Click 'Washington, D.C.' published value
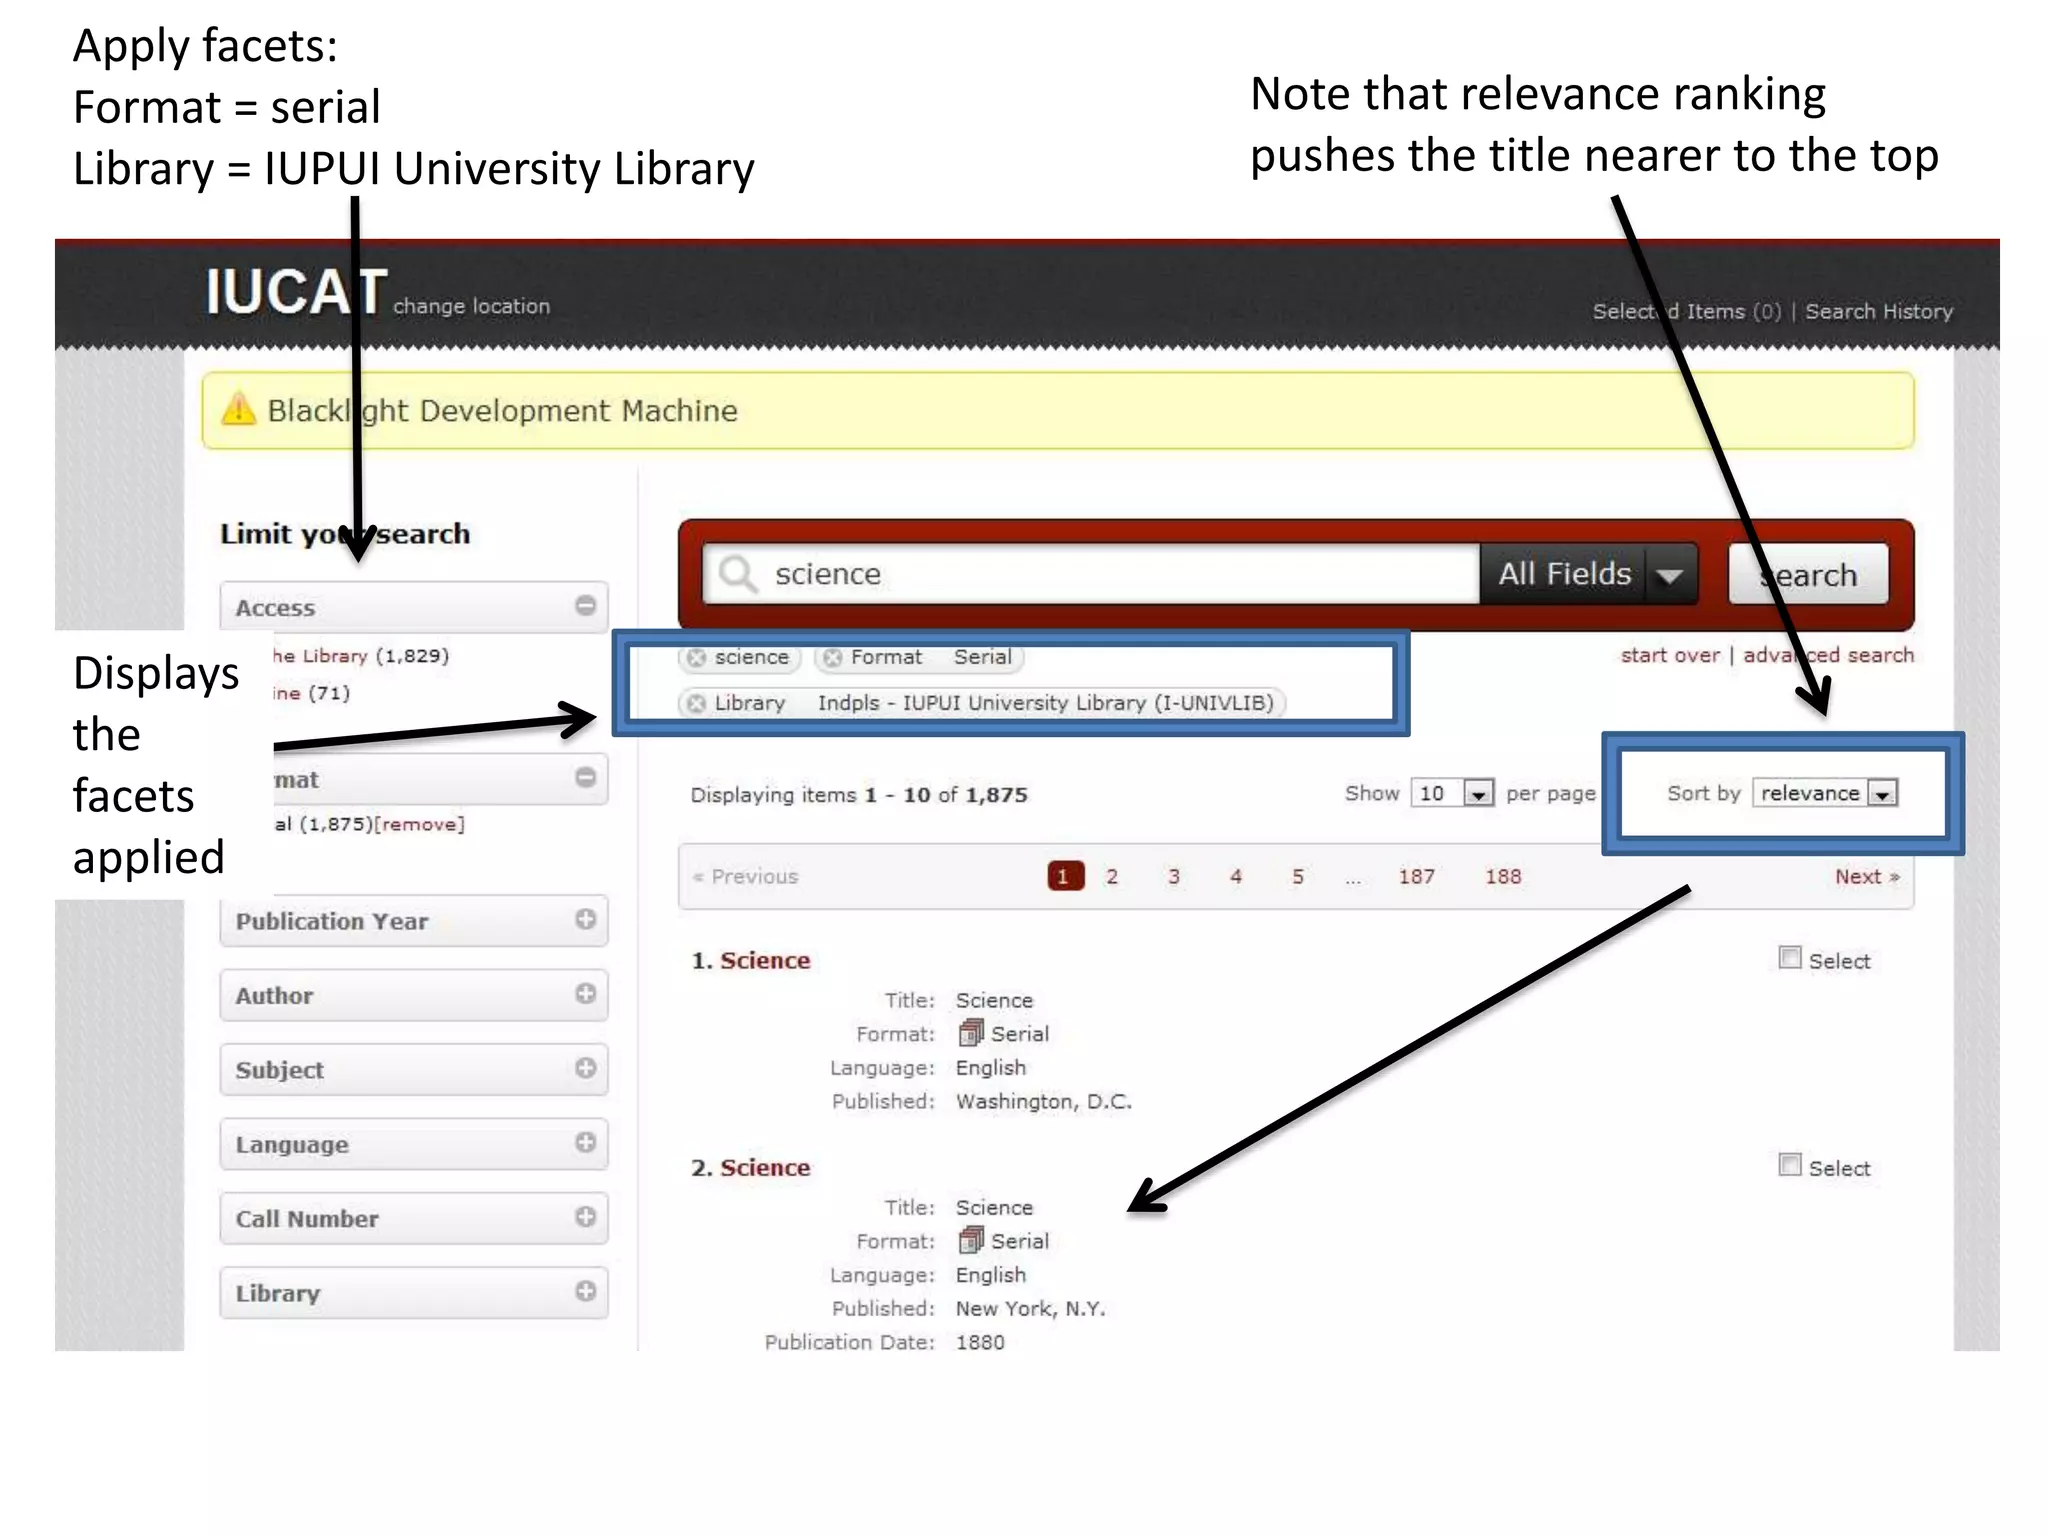2048x1536 pixels. click(1043, 1101)
